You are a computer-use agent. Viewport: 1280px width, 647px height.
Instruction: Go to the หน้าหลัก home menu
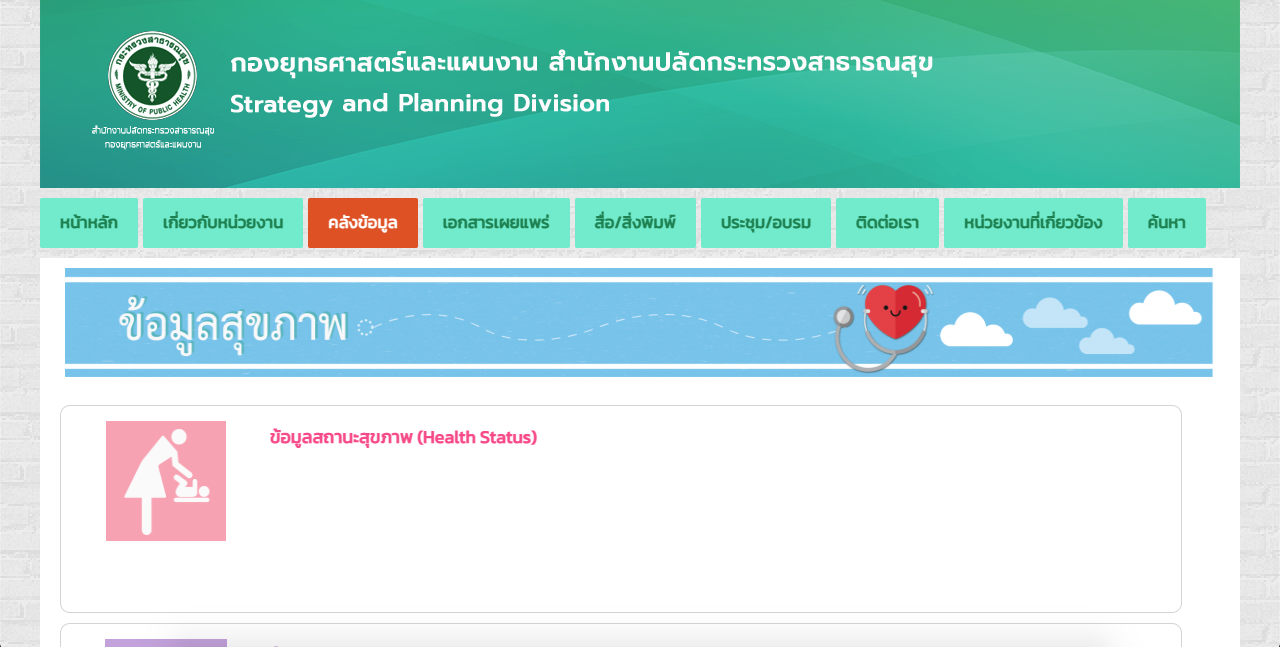(88, 223)
